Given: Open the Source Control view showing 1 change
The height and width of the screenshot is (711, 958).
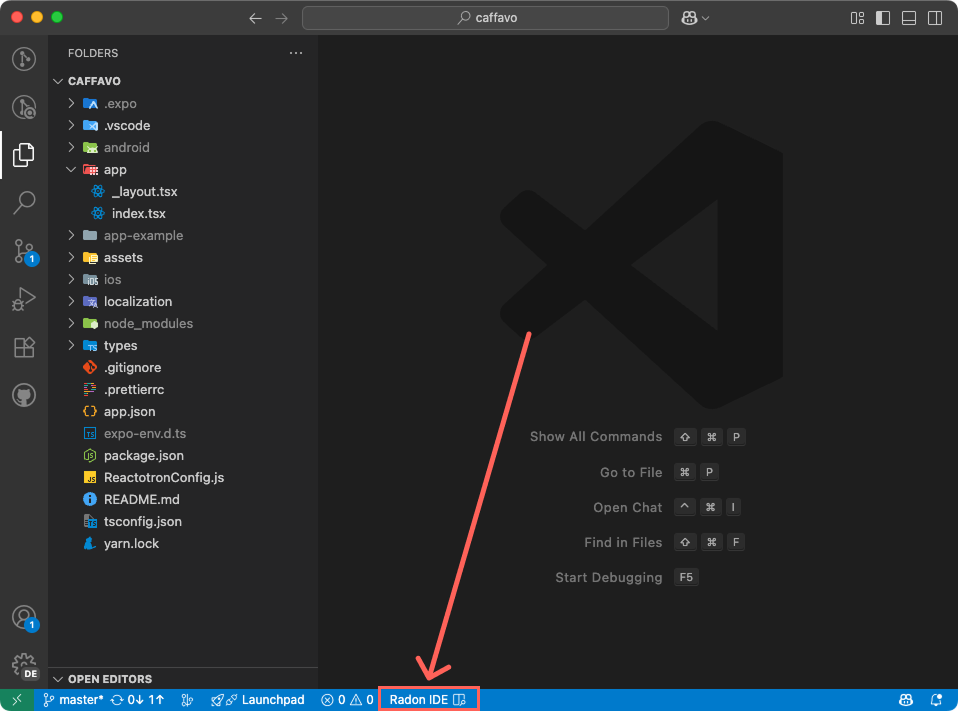Looking at the screenshot, I should [x=22, y=251].
